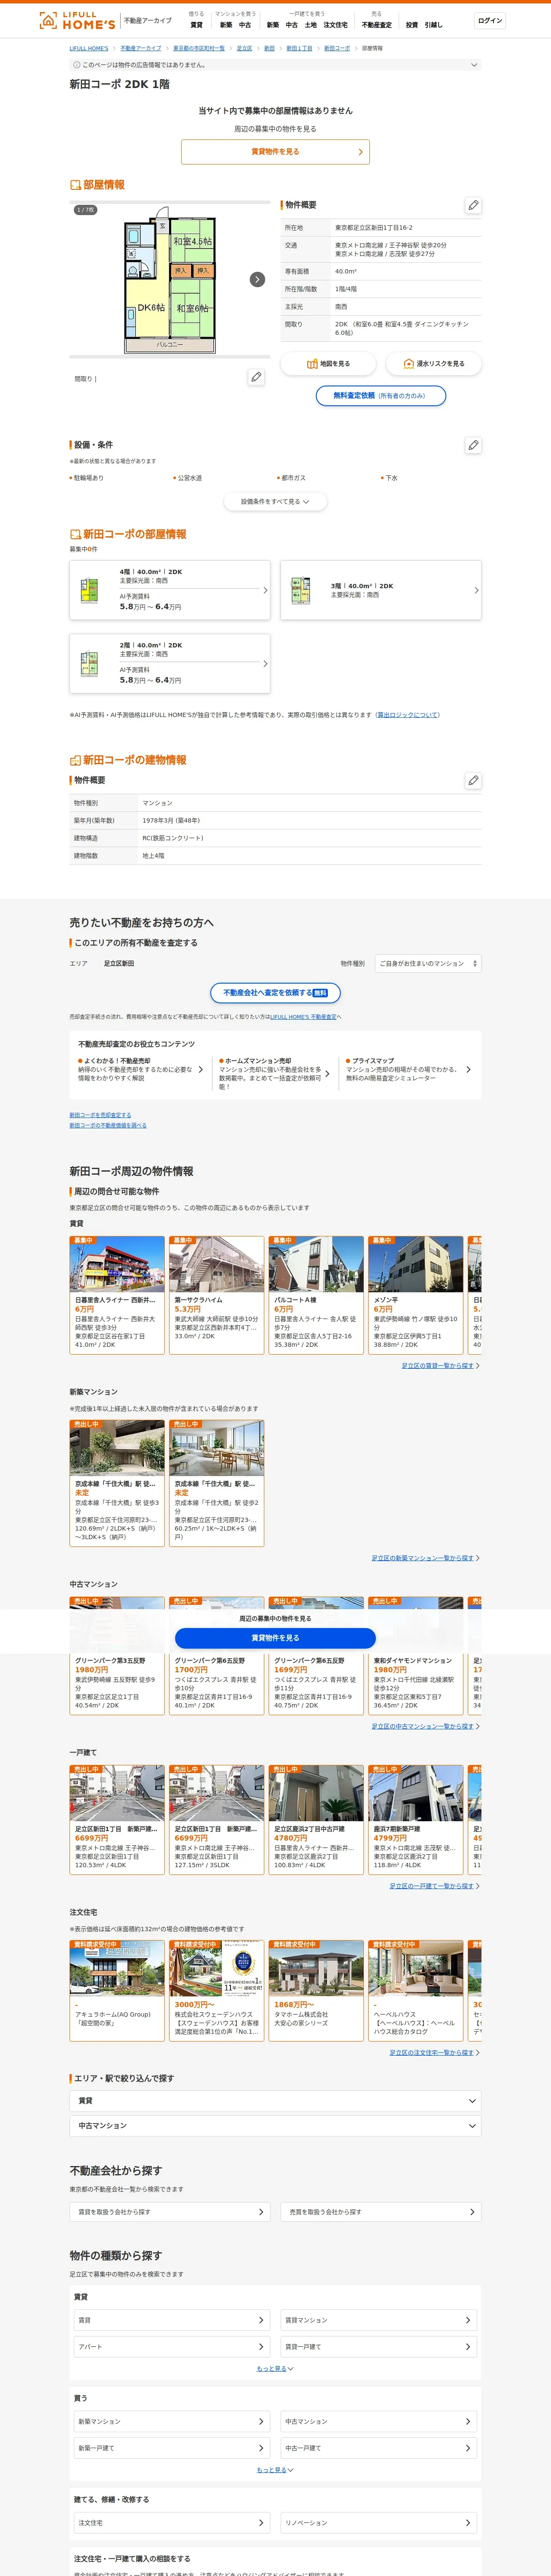
Task: Open the リノベーション category link
Action: pyautogui.click(x=379, y=2523)
